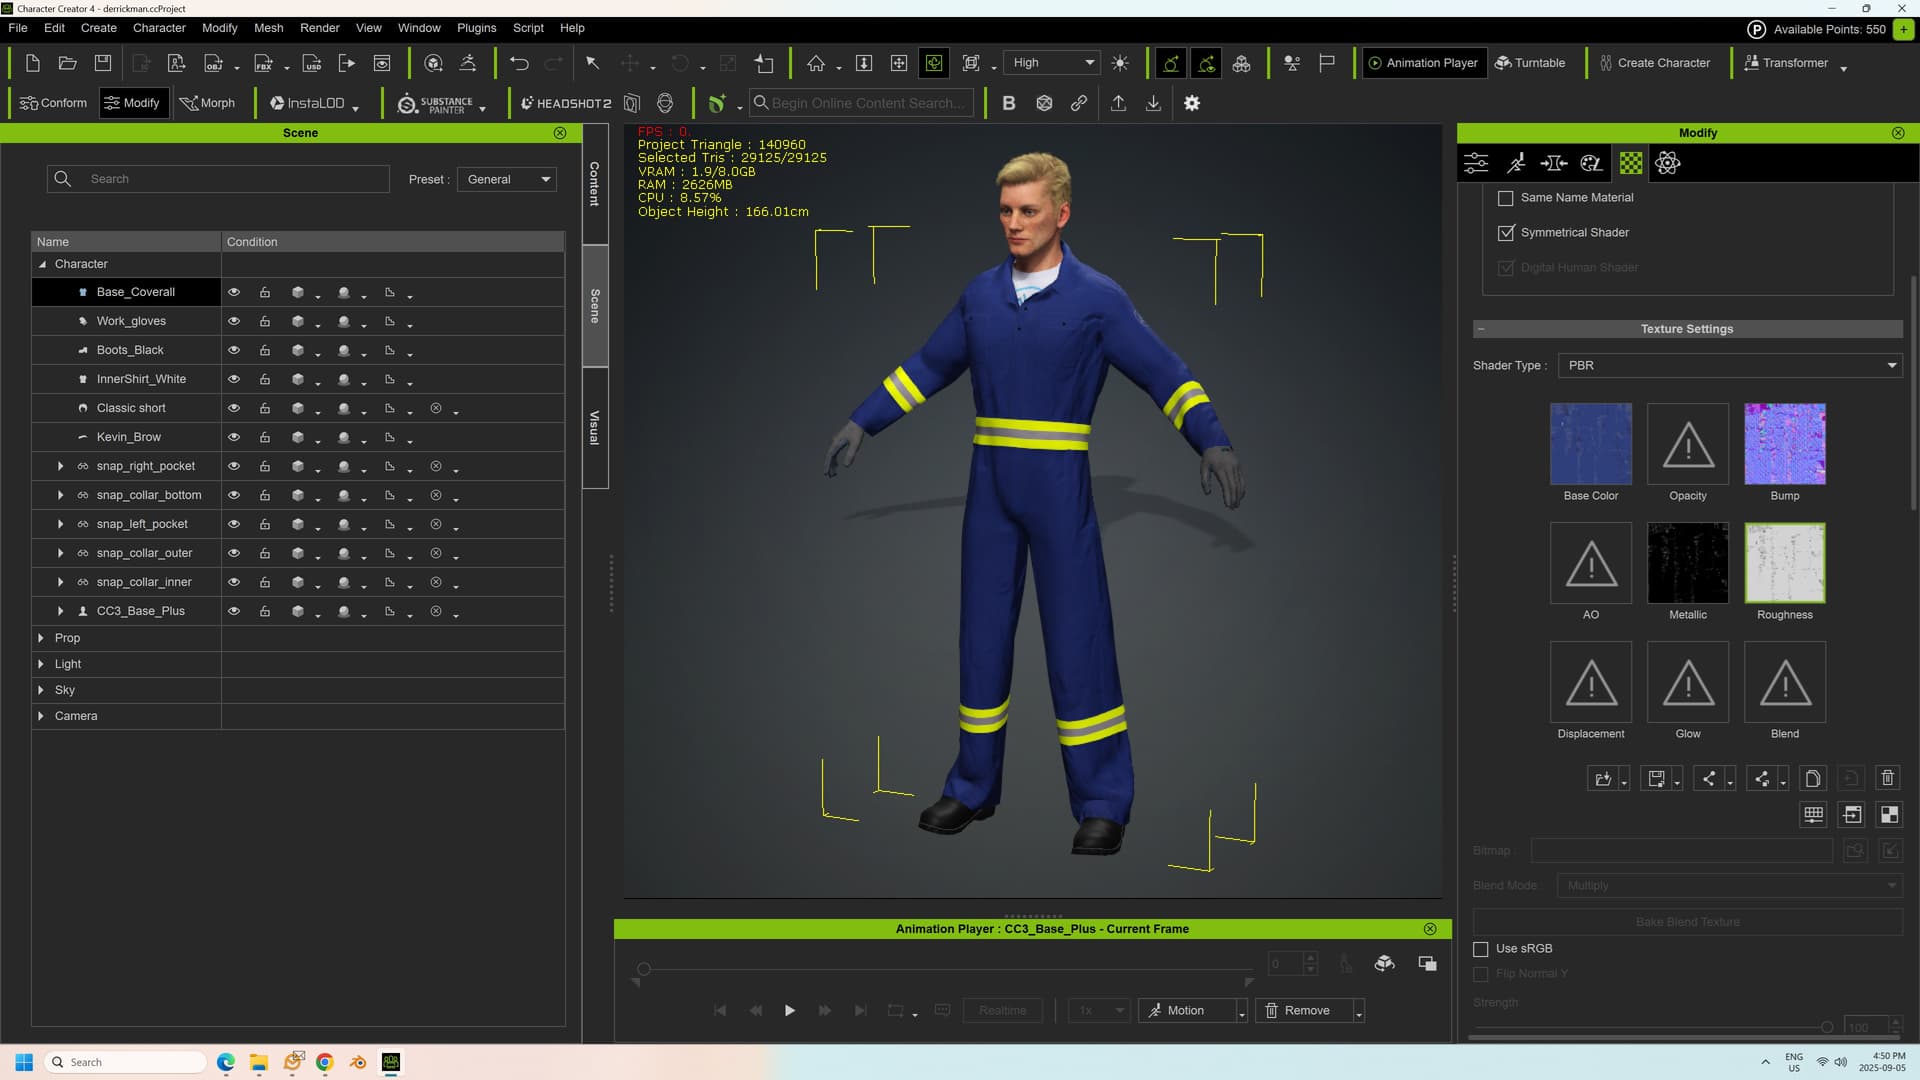Image resolution: width=1920 pixels, height=1080 pixels.
Task: Expand the Prop tree node
Action: click(x=41, y=638)
